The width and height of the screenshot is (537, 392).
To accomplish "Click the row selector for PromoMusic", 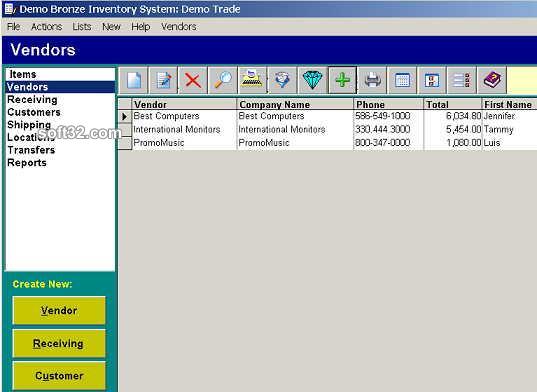I will coord(125,143).
